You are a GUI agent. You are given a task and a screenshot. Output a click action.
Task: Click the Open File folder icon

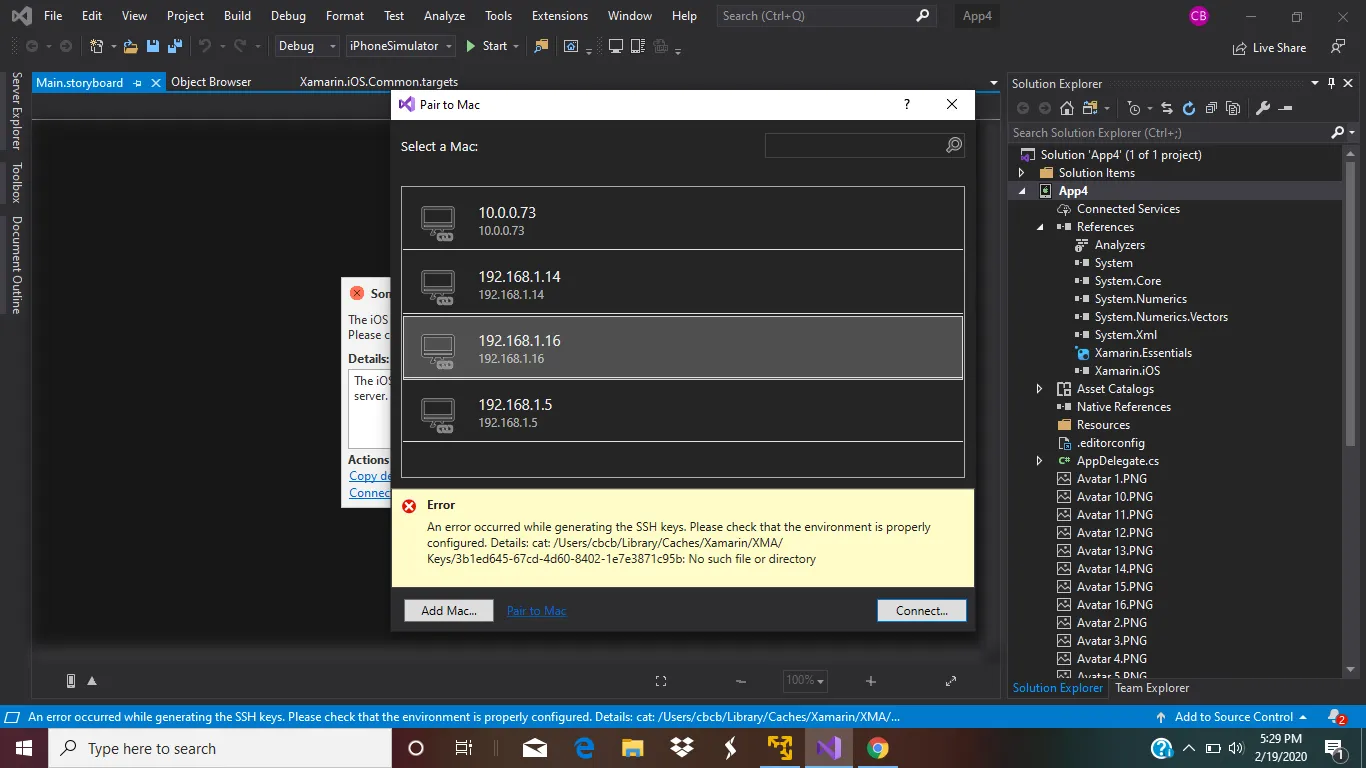coord(130,46)
